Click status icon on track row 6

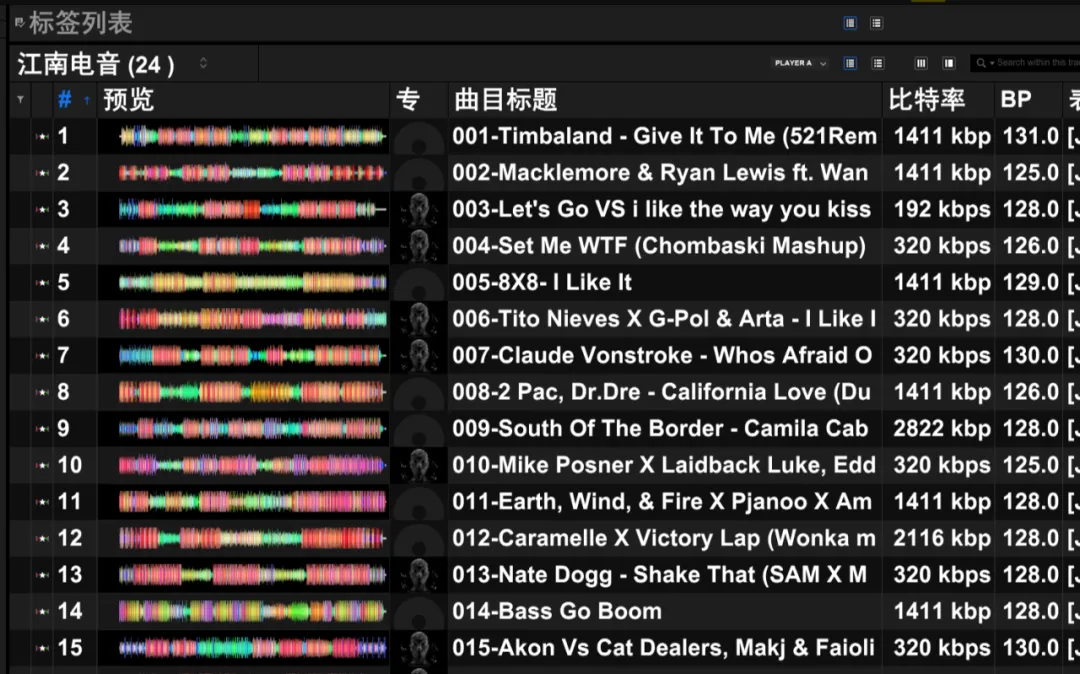tap(42, 319)
